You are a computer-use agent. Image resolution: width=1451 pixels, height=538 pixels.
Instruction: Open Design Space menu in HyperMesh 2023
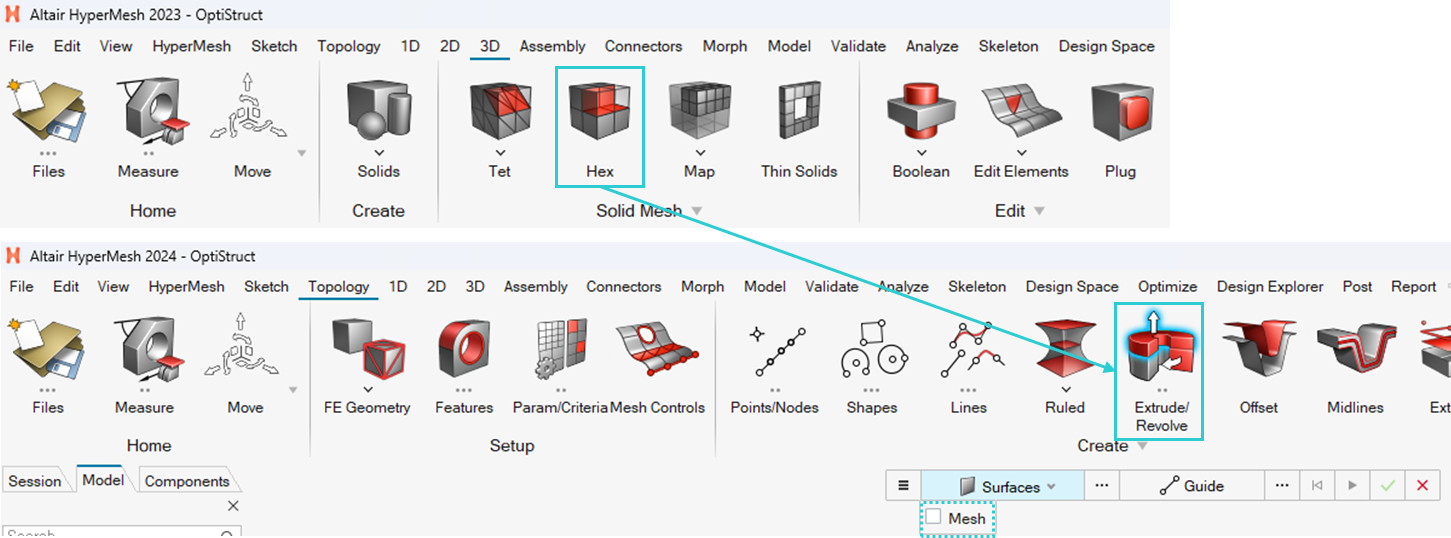coord(1106,46)
